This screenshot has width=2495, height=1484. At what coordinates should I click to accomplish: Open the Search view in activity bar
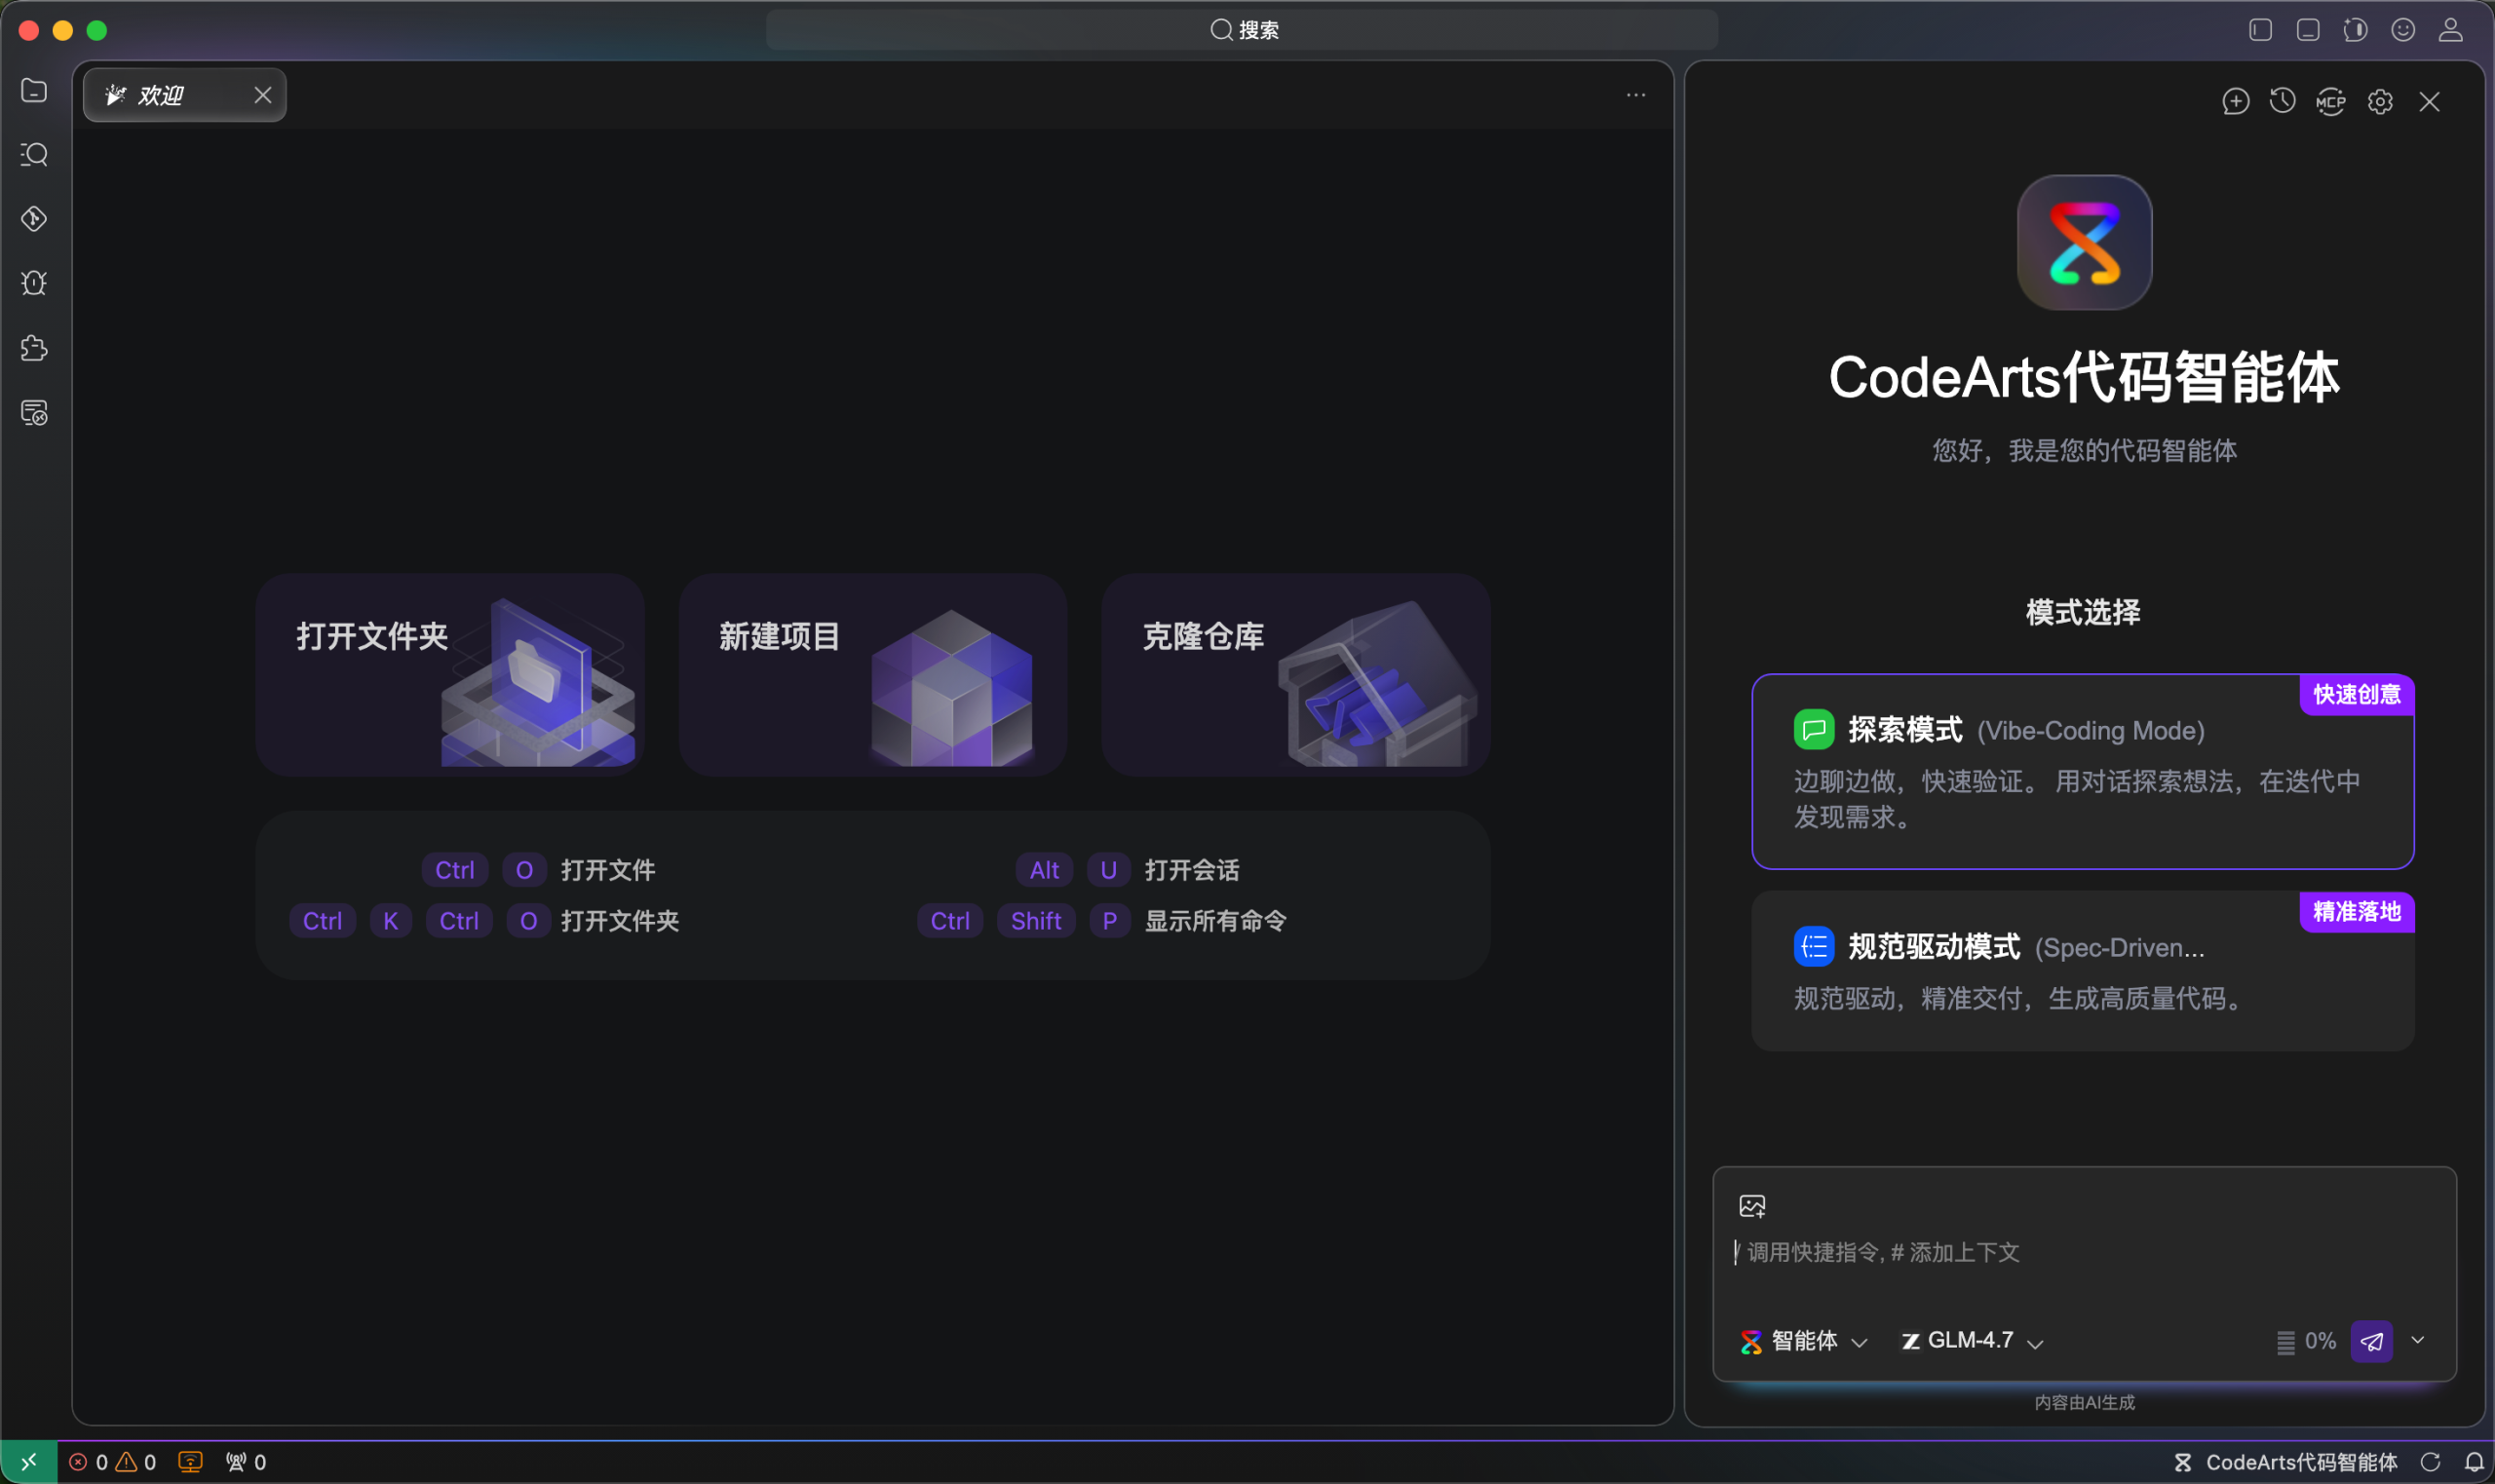tap(34, 155)
